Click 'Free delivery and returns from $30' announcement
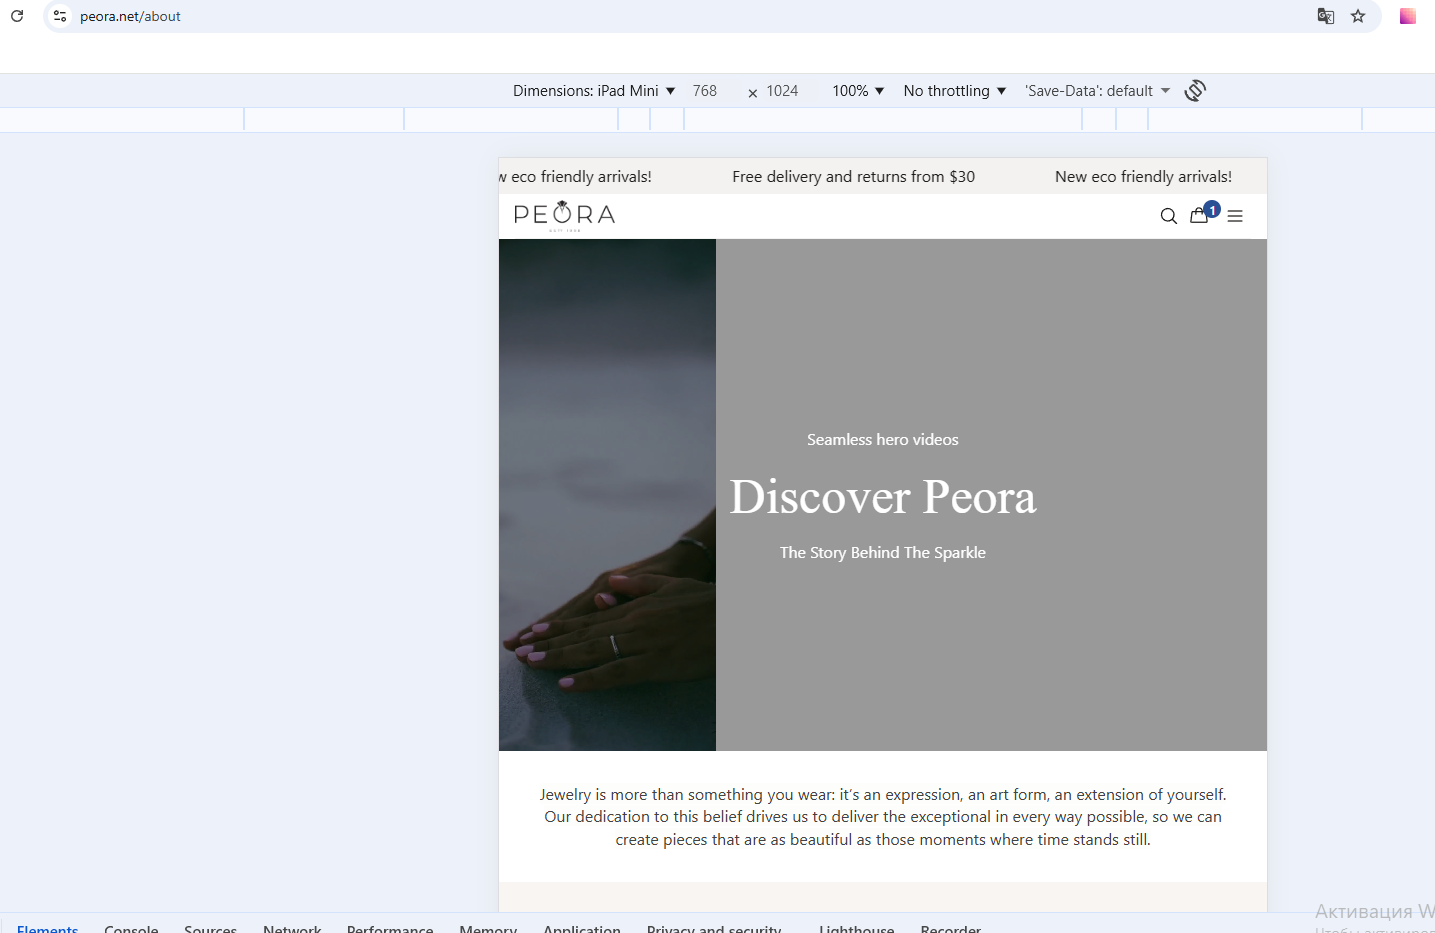1435x933 pixels. [x=853, y=177]
